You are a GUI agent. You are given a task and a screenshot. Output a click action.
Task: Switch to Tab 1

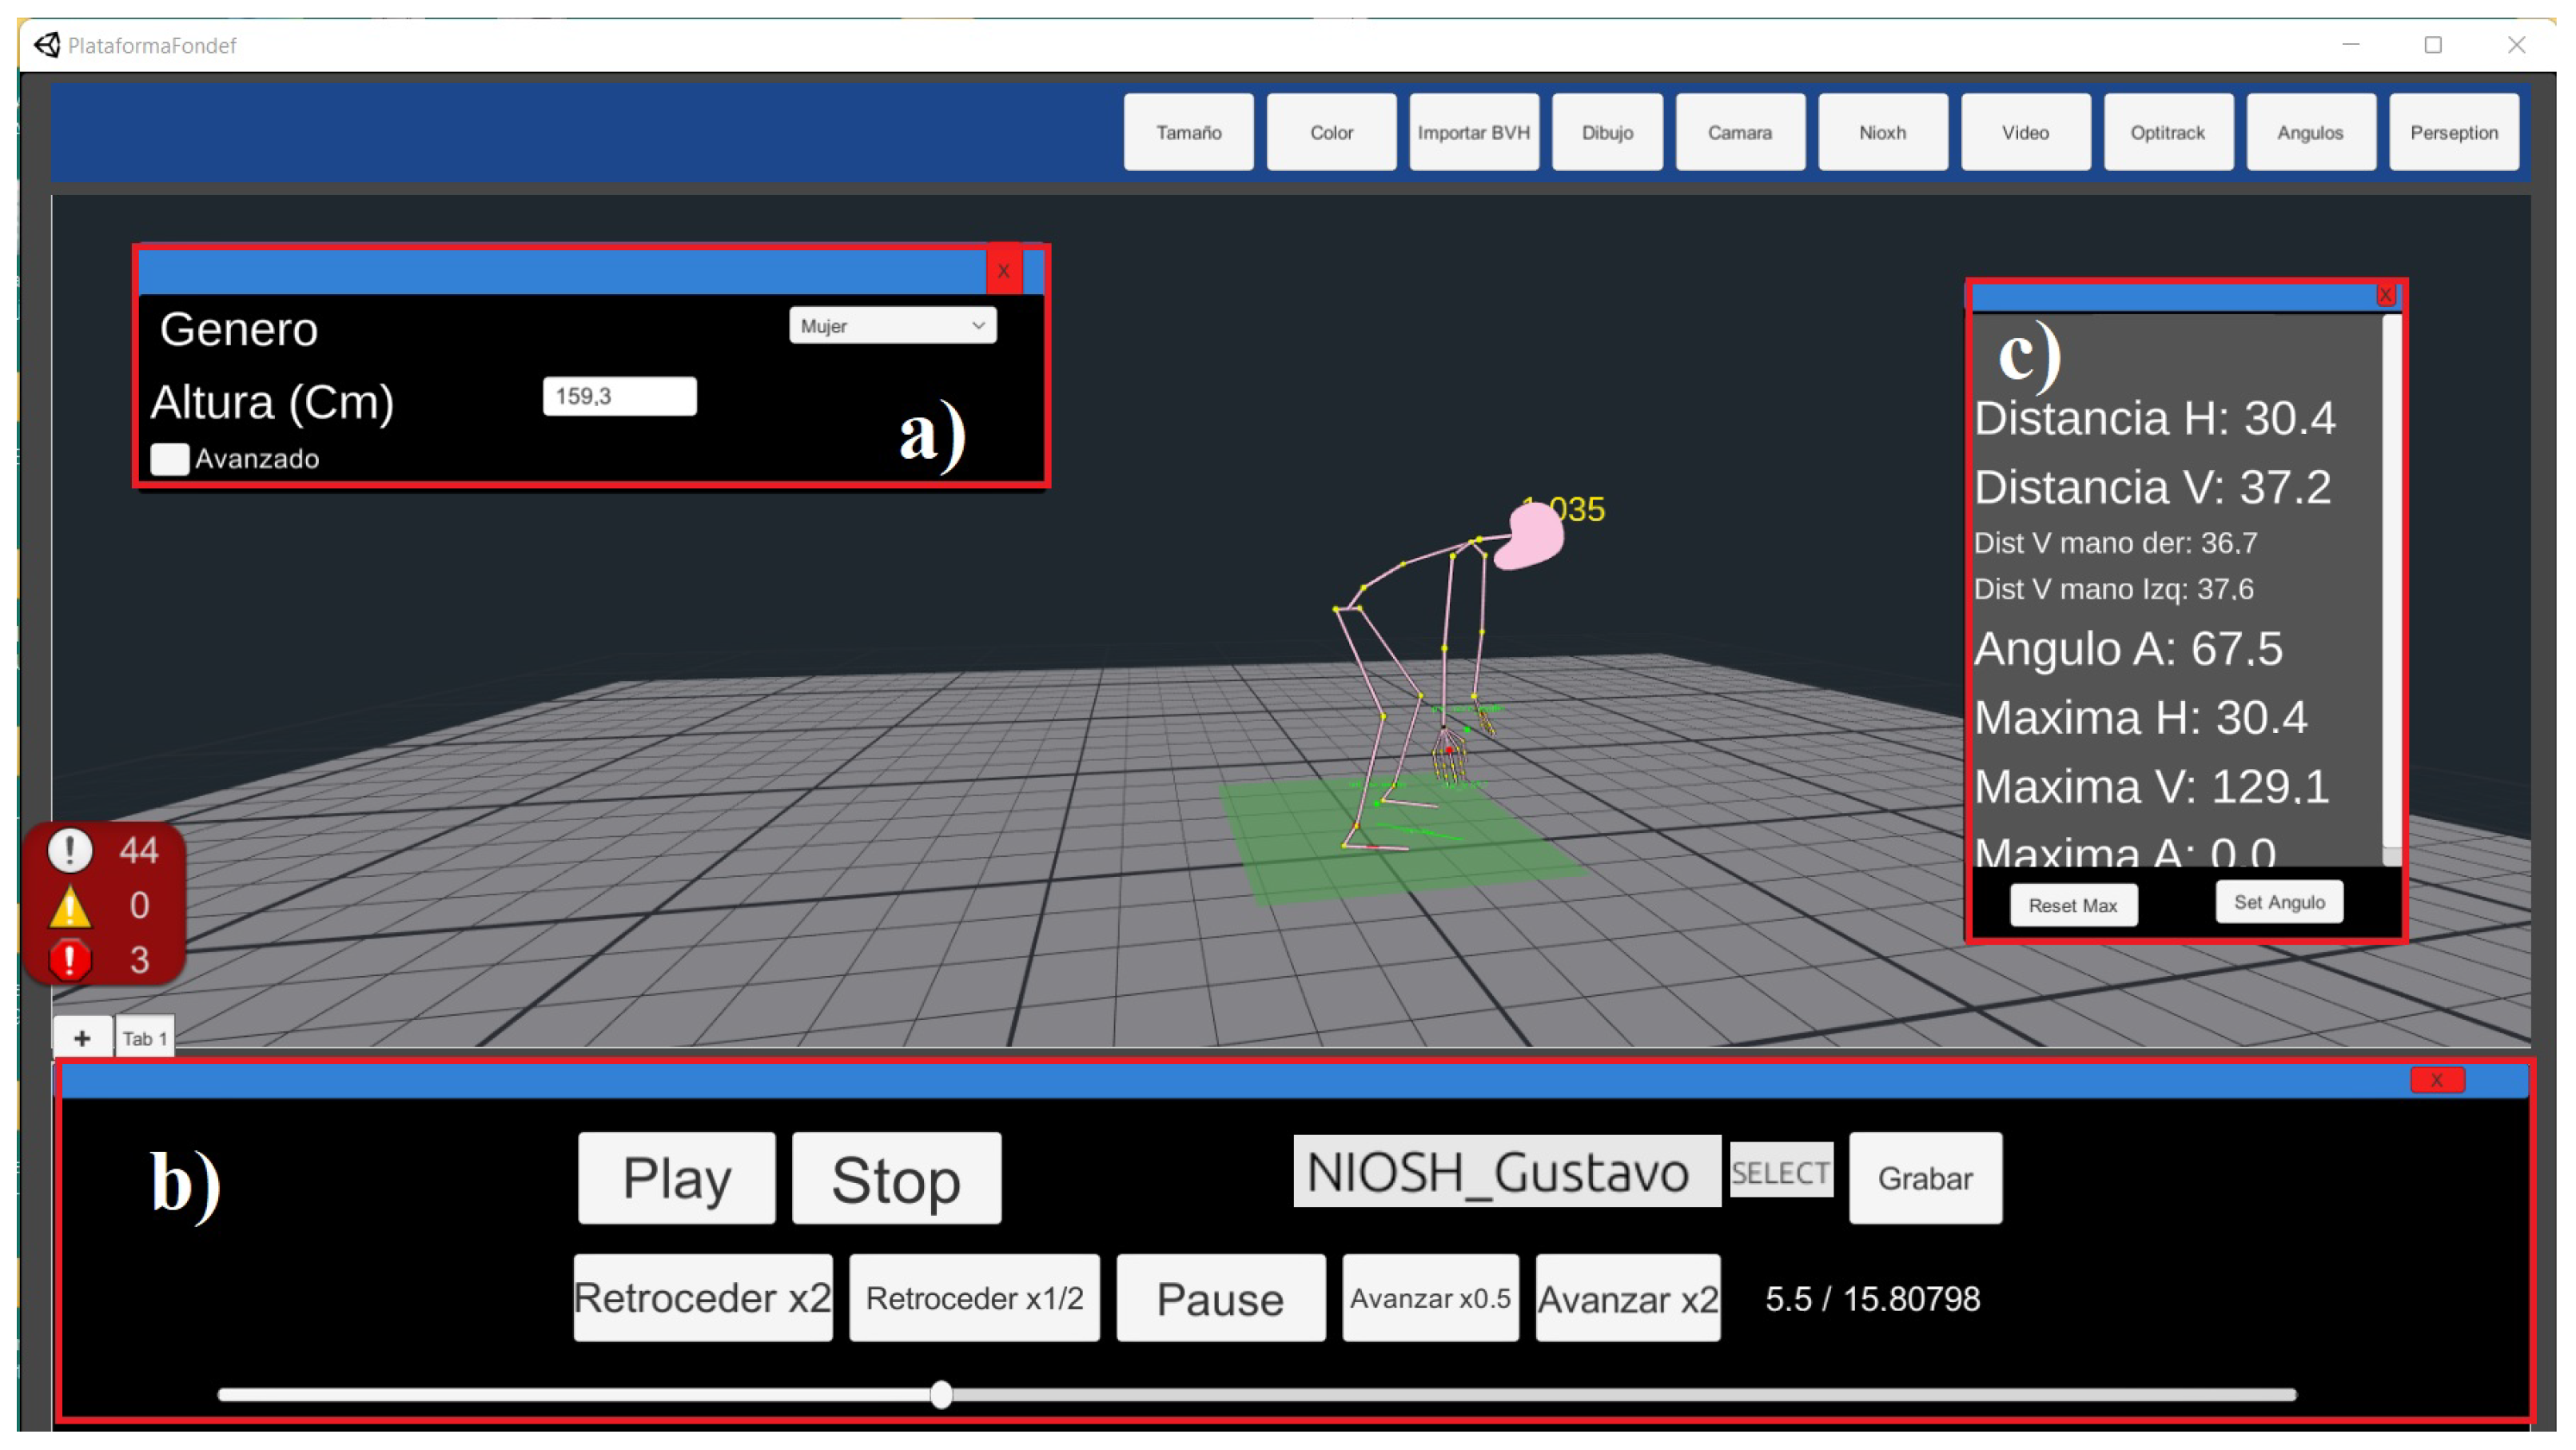[x=145, y=1038]
